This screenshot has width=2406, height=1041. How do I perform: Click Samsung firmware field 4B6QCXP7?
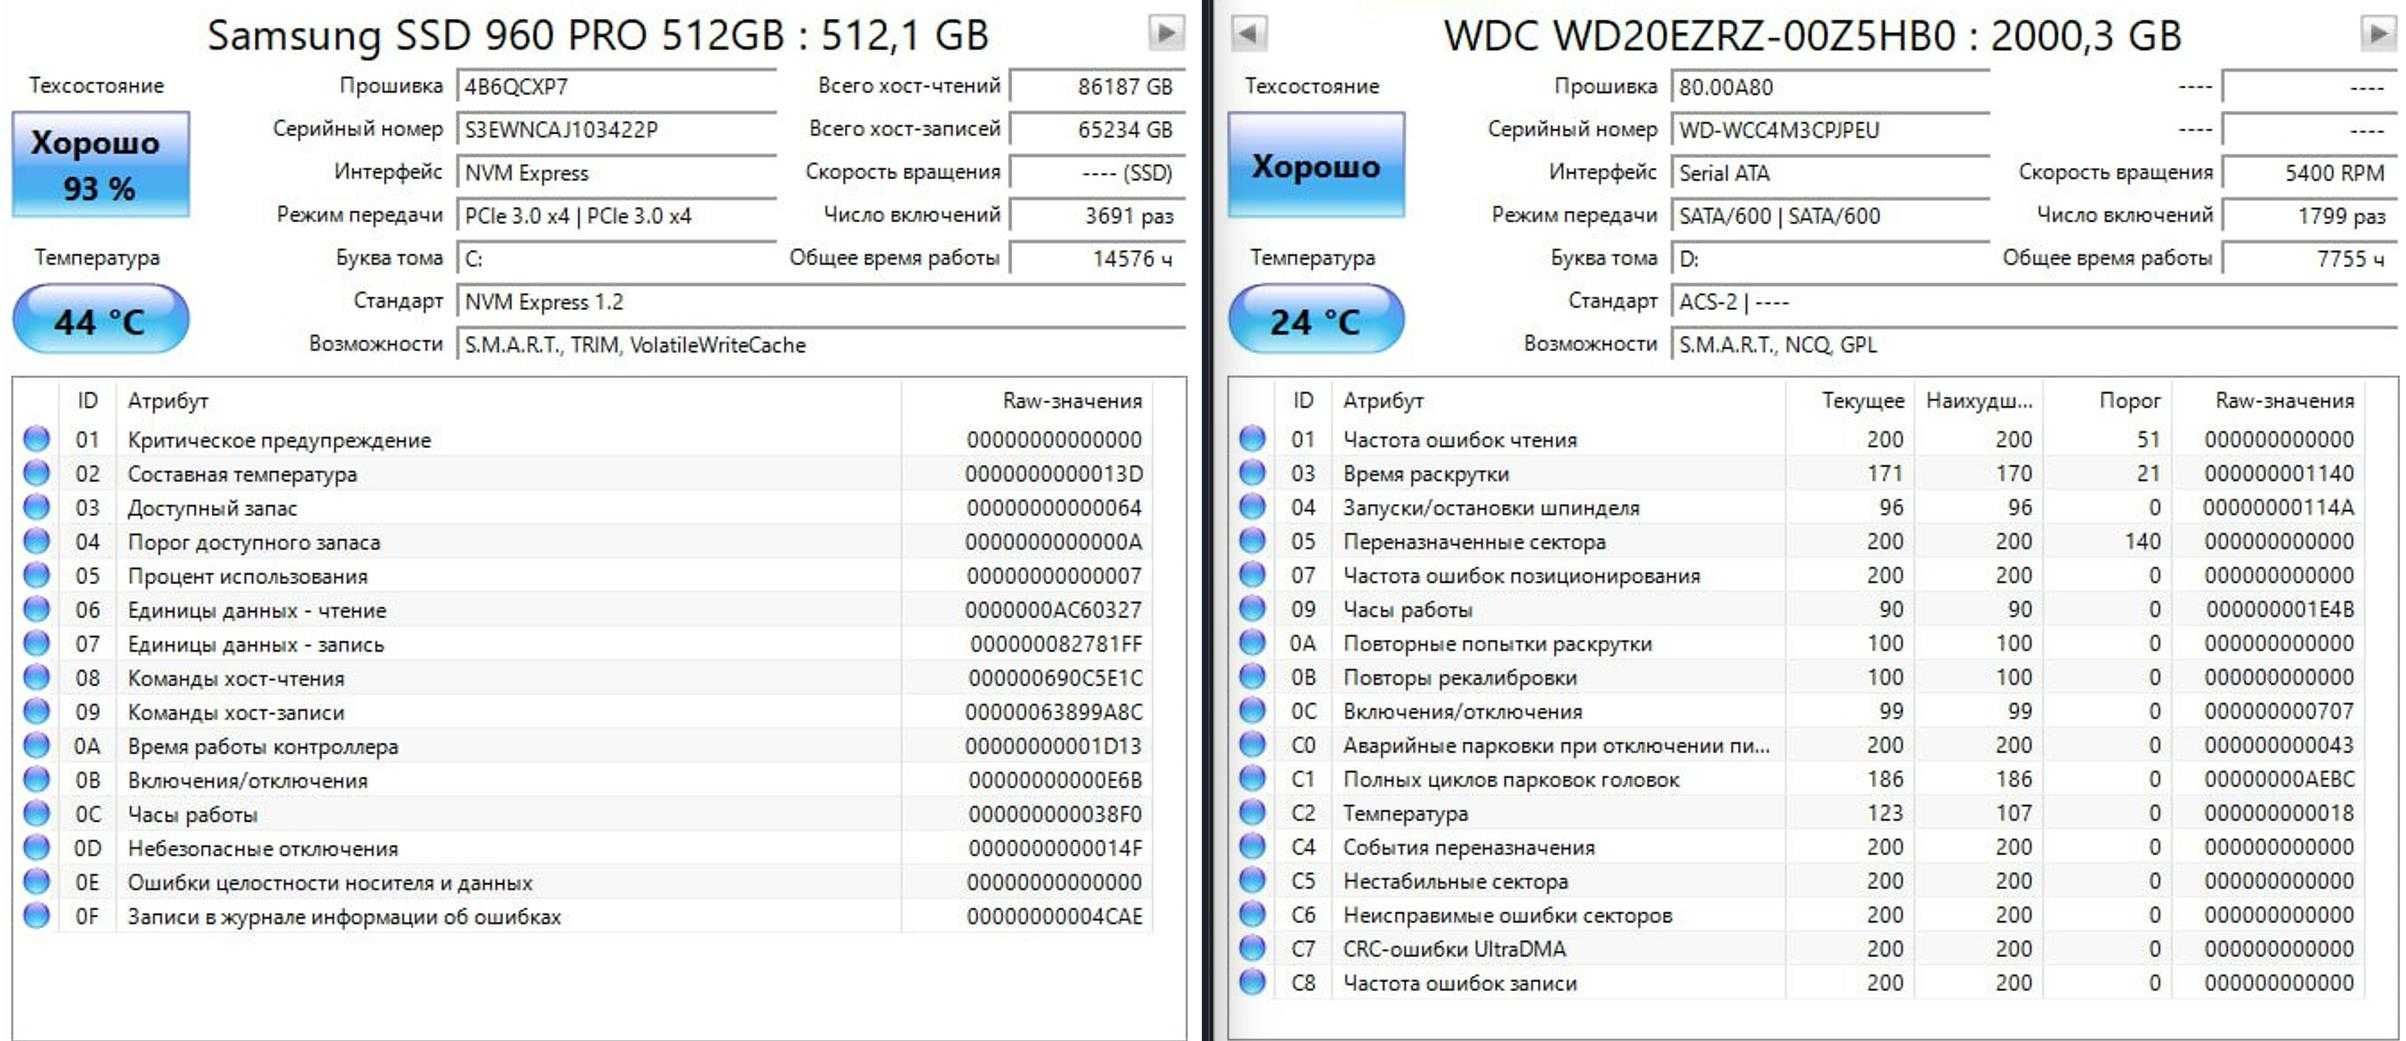tap(616, 86)
